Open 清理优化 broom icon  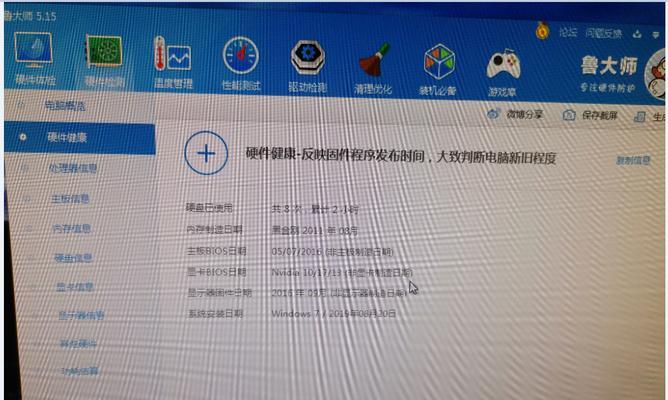(x=374, y=59)
